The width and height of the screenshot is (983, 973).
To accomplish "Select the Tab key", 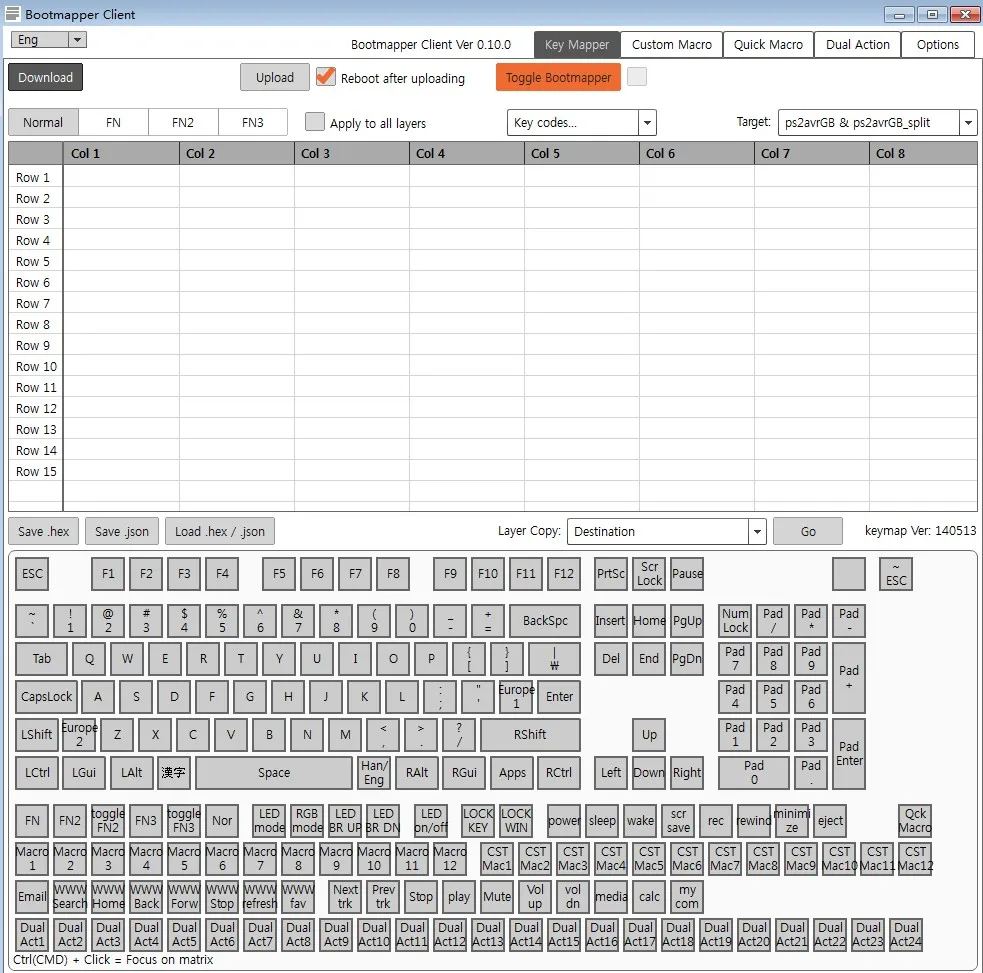I will pyautogui.click(x=41, y=659).
